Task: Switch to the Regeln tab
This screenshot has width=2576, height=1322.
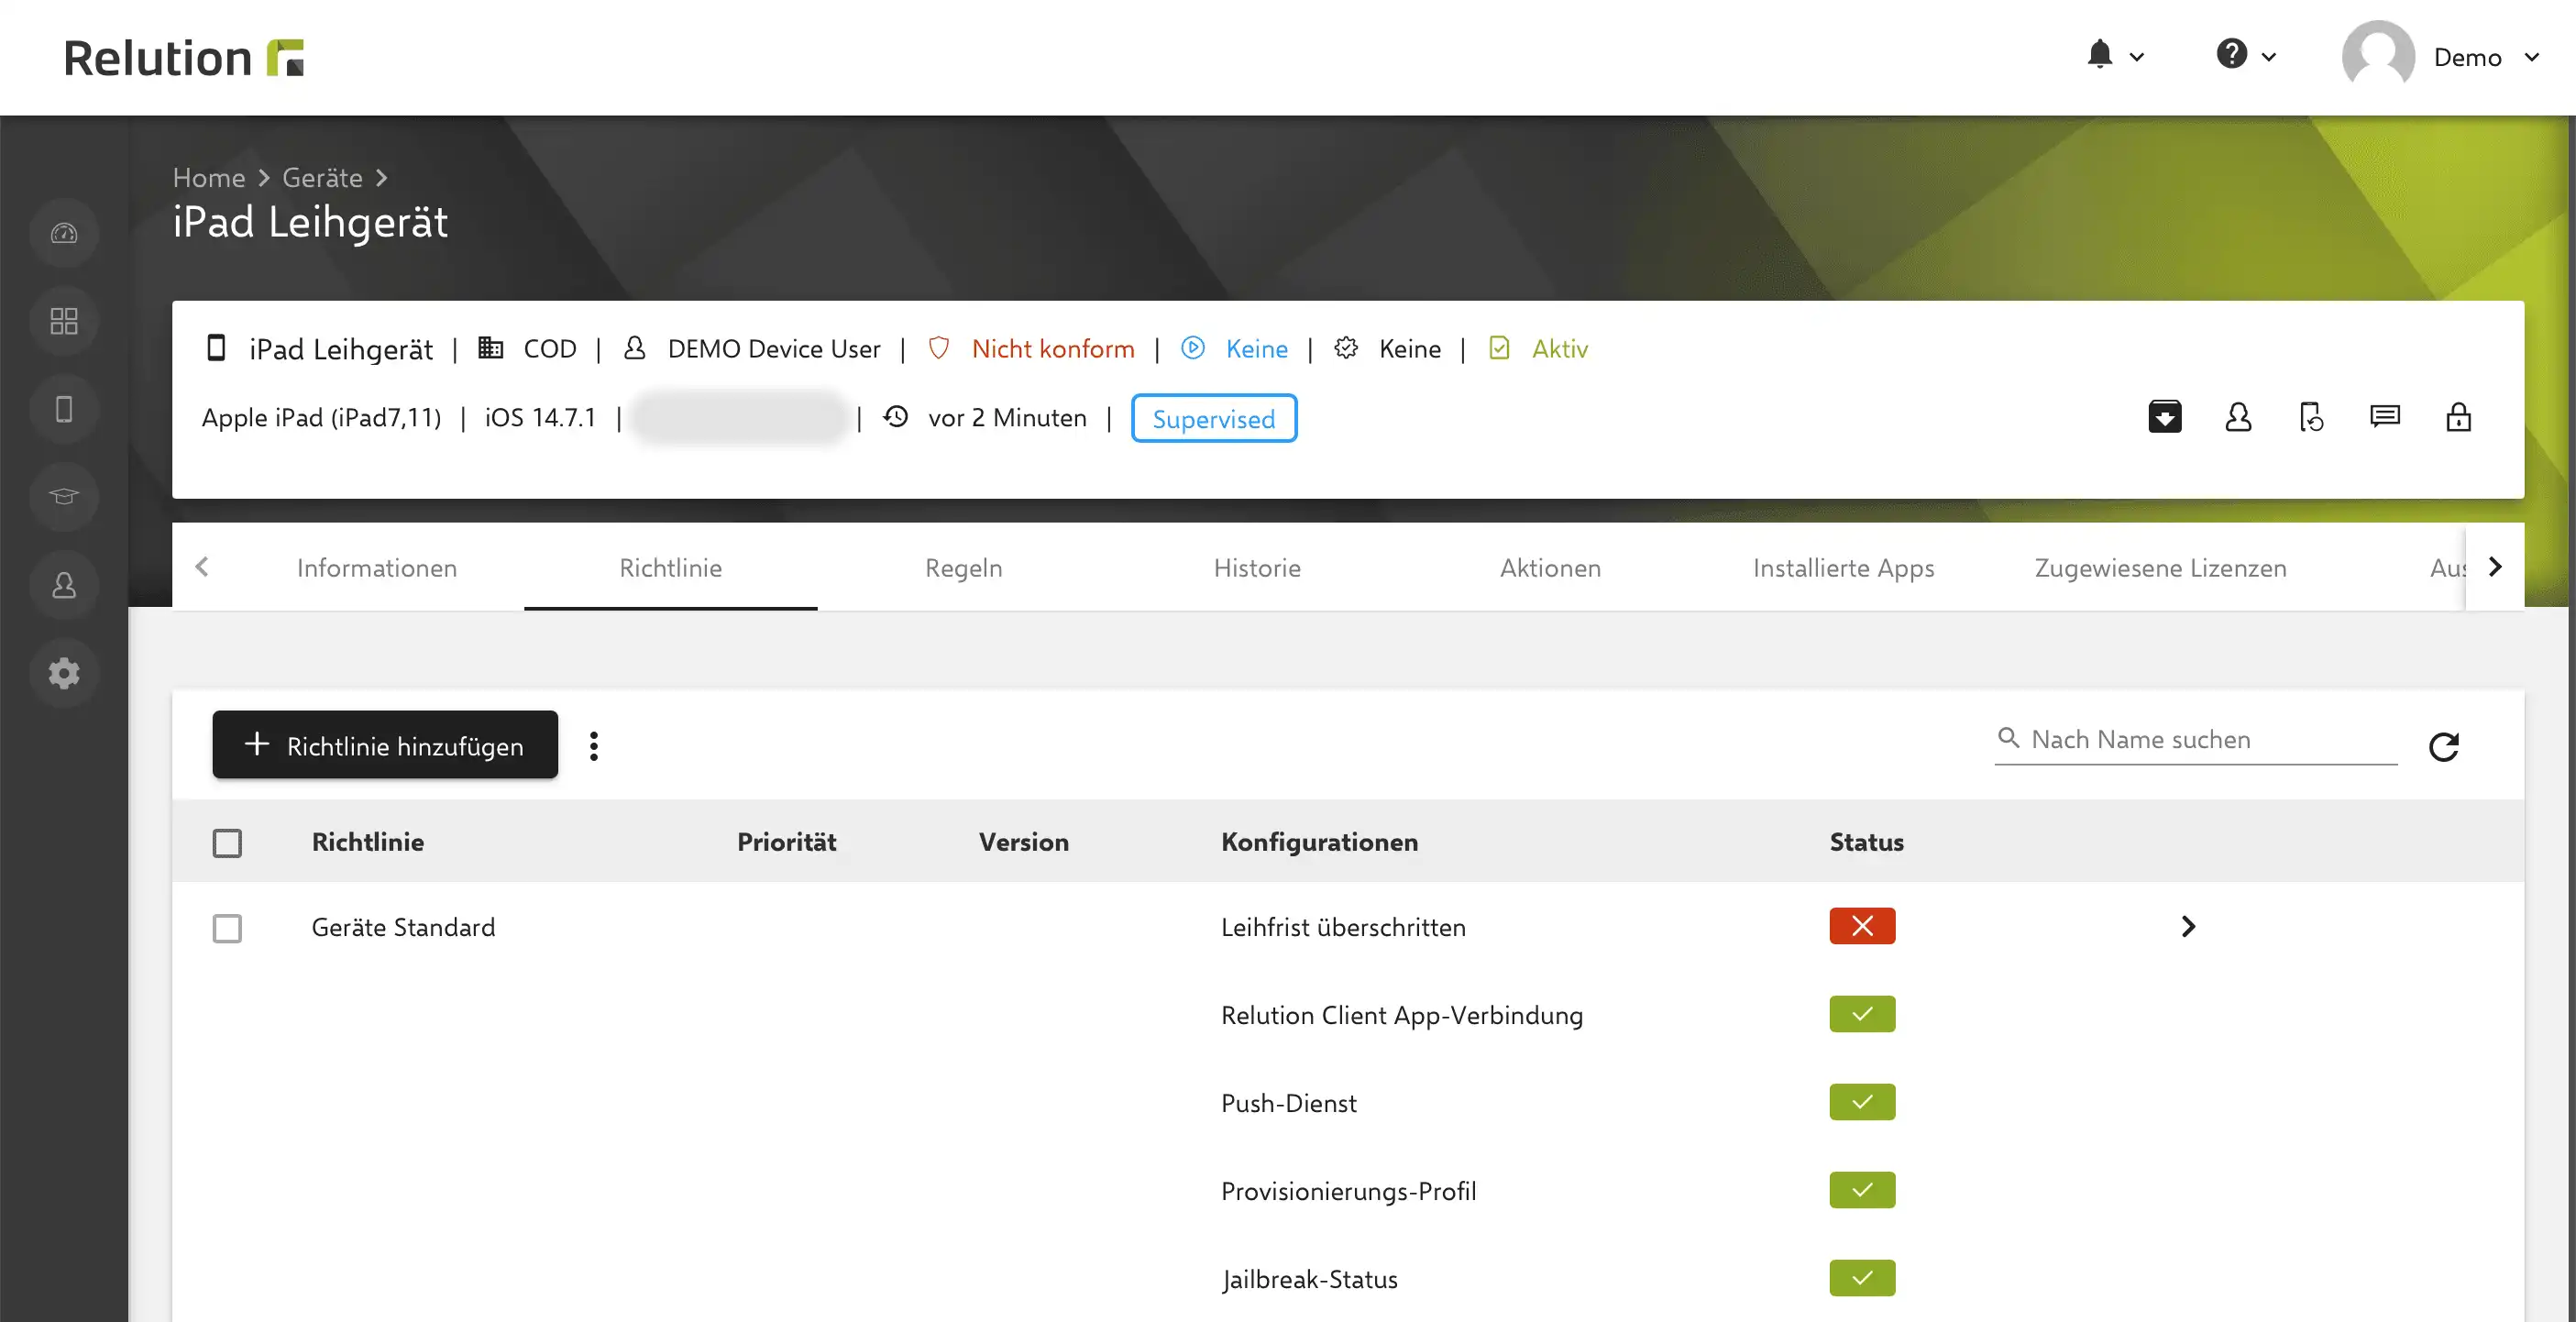Action: tap(963, 568)
